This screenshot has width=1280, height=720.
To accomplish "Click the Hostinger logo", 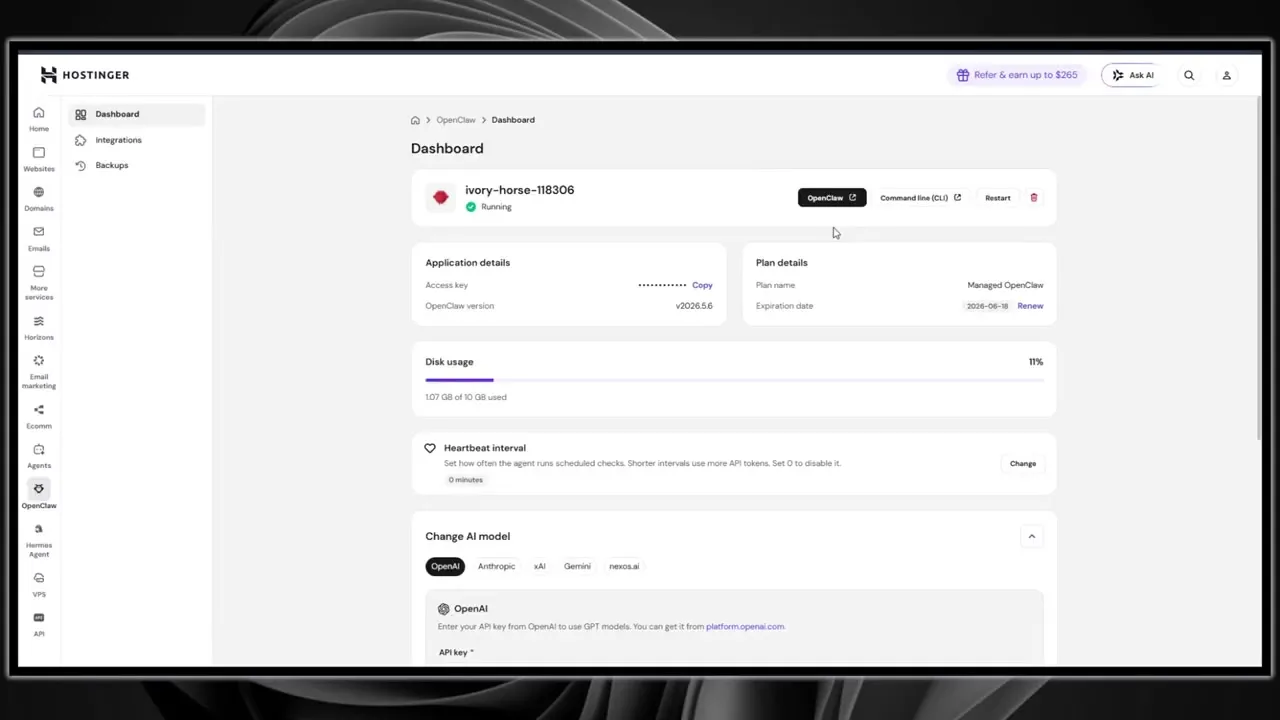I will click(85, 75).
